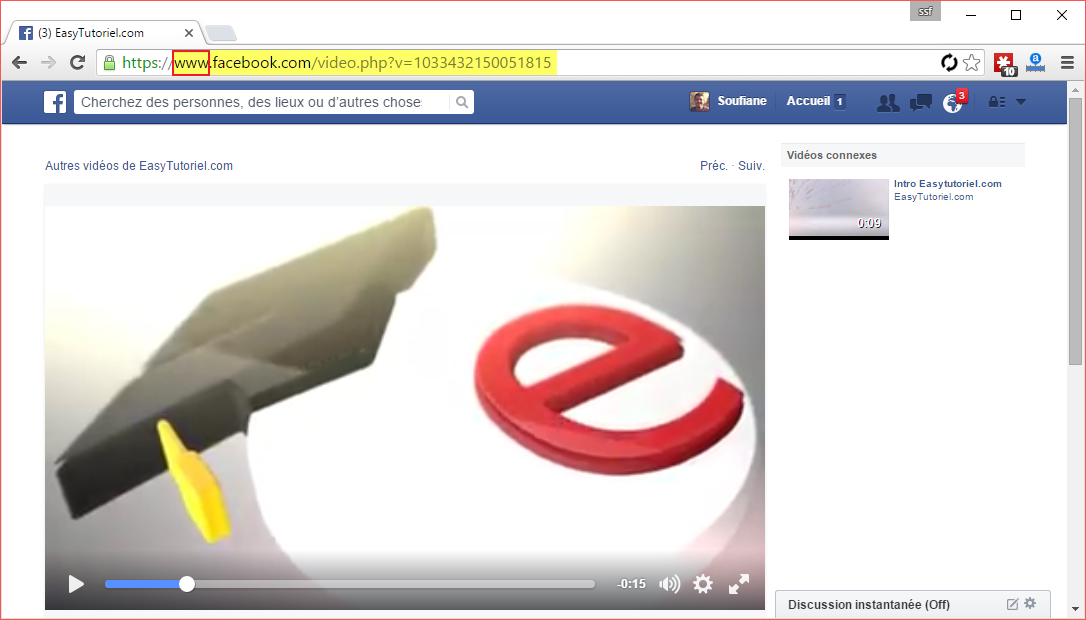Viewport: 1086px width, 620px height.
Task: Switch the video to fullscreen
Action: [739, 584]
